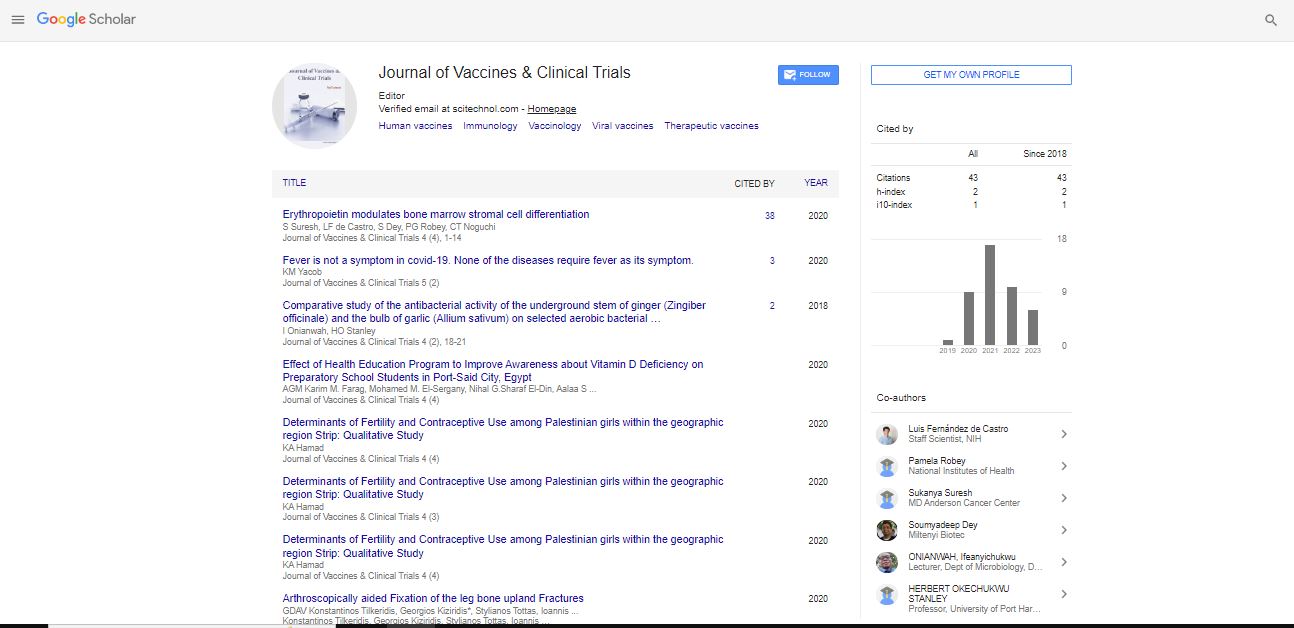Select the Therapeutic vaccines tag
Viewport: 1294px width, 628px height.
coord(711,126)
